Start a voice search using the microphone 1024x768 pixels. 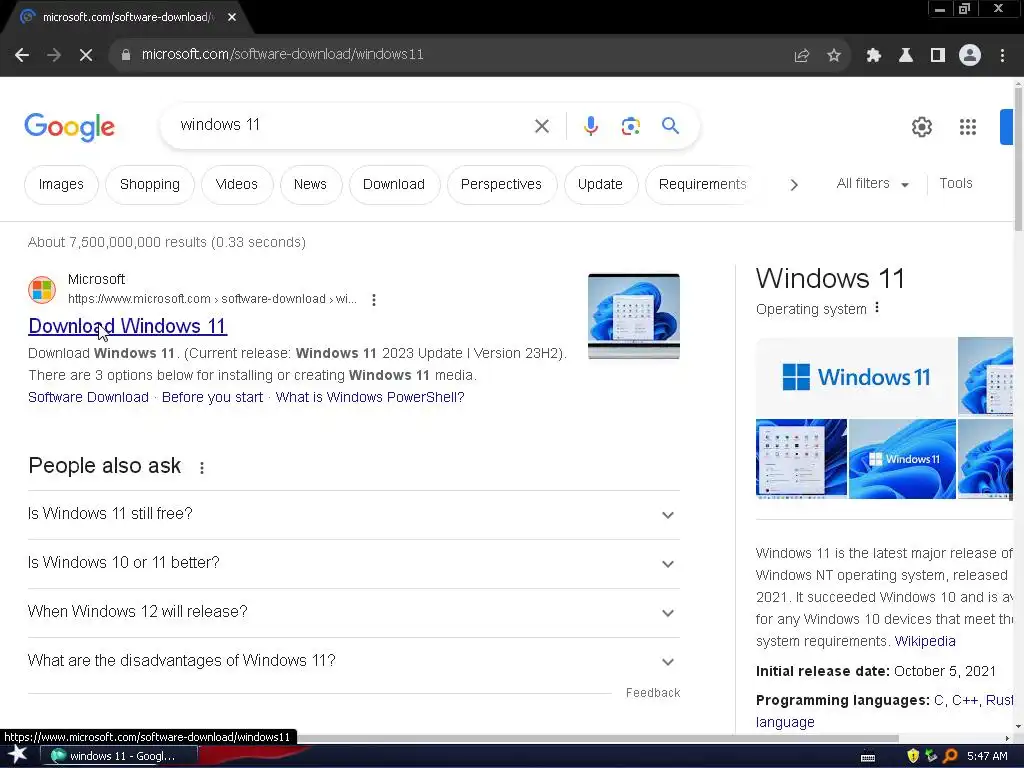(x=590, y=125)
